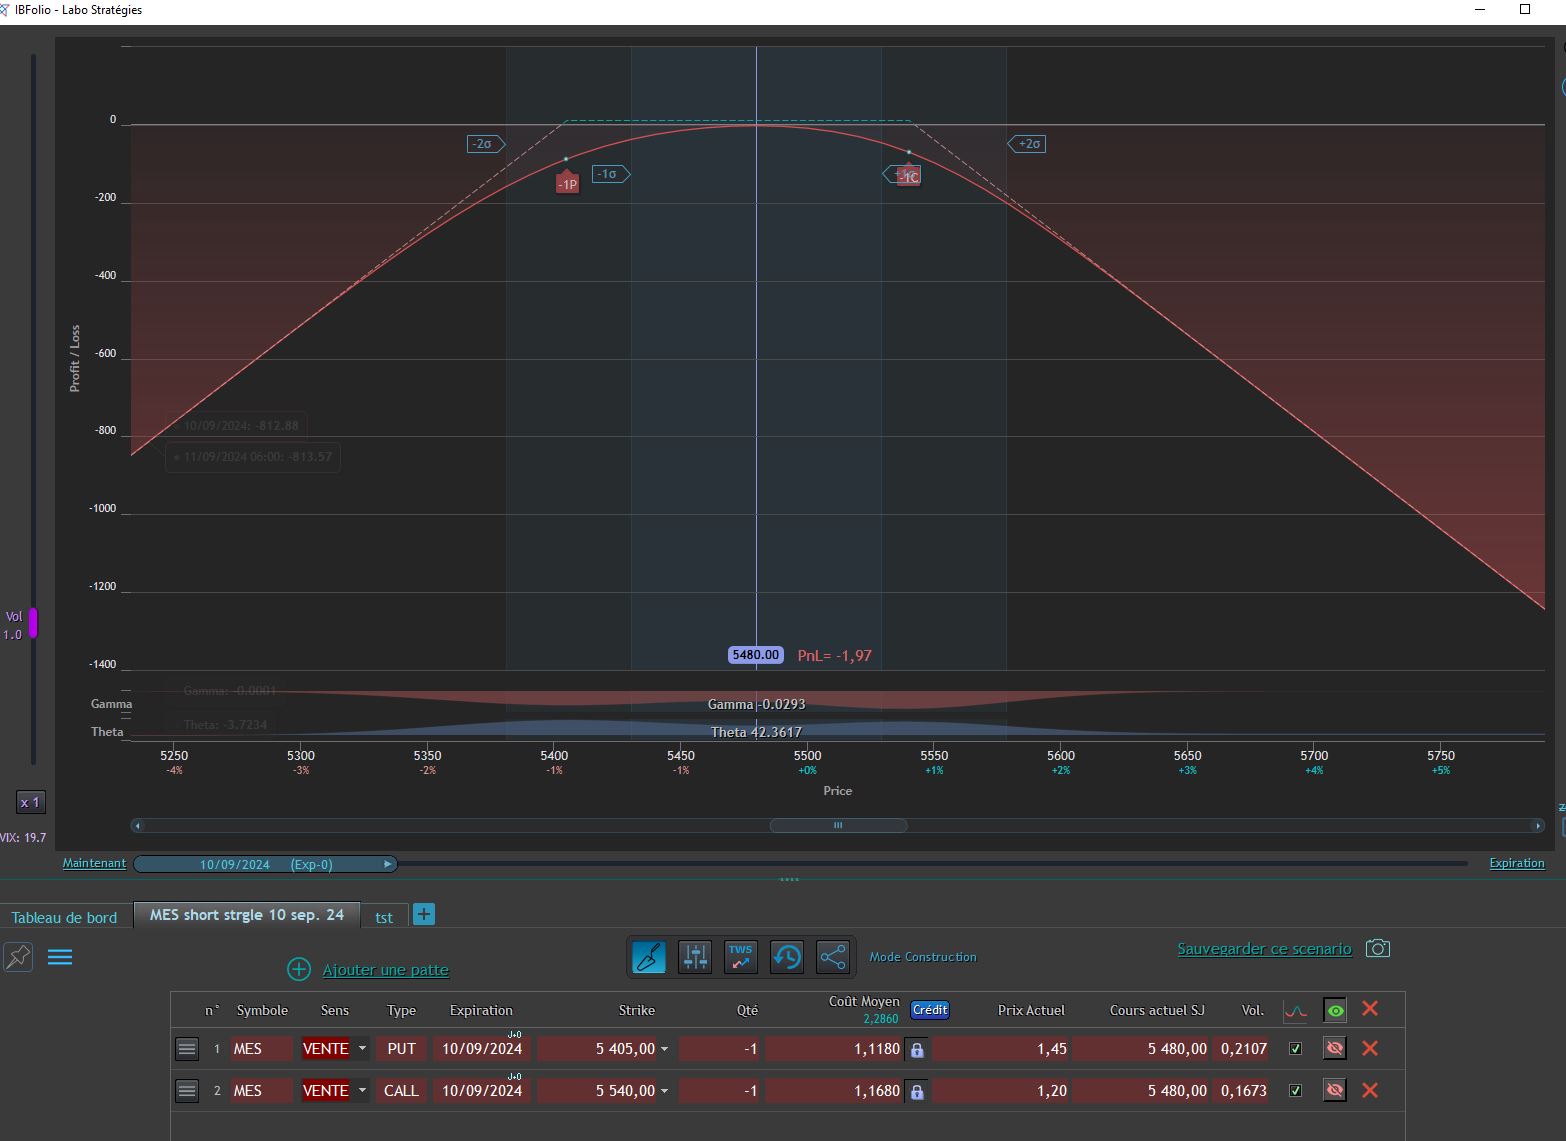Viewport: 1566px width, 1141px height.
Task: Click the Ajouter une patte link
Action: (385, 970)
